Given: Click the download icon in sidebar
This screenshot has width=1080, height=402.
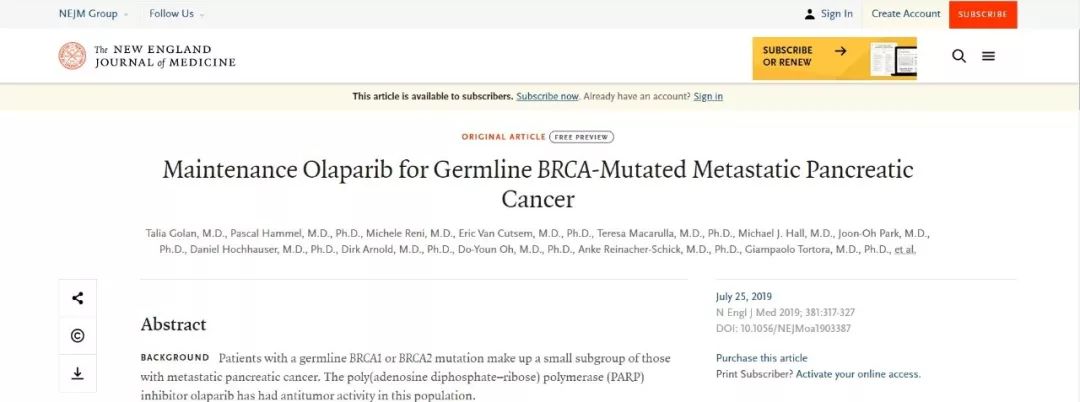Looking at the screenshot, I should point(77,373).
